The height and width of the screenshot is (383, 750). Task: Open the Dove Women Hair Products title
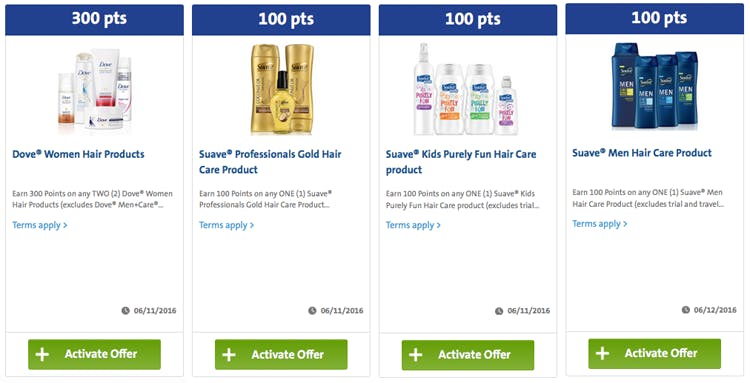pyautogui.click(x=78, y=154)
